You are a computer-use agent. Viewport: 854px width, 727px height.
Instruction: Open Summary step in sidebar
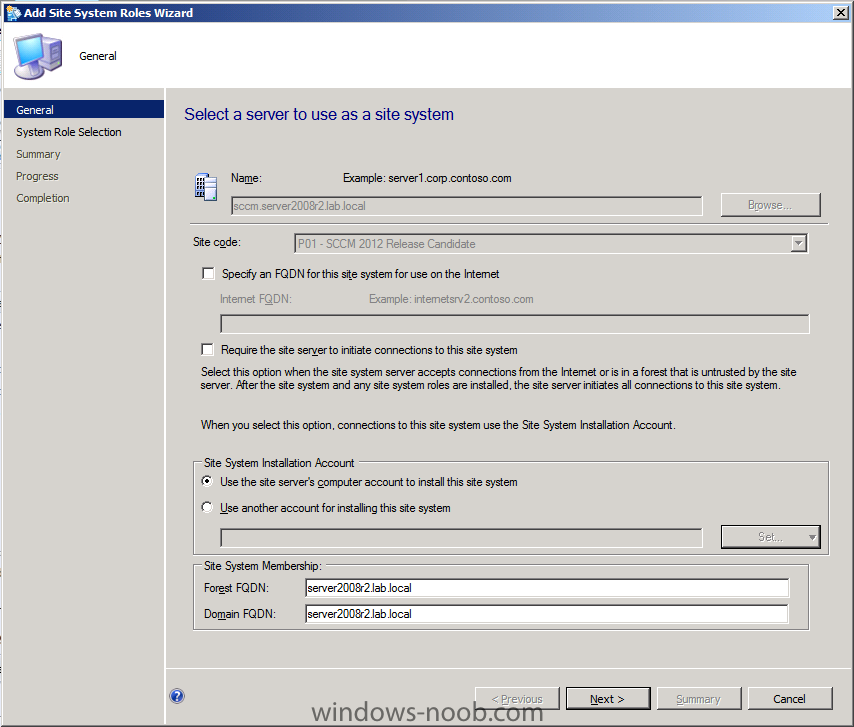pyautogui.click(x=38, y=154)
